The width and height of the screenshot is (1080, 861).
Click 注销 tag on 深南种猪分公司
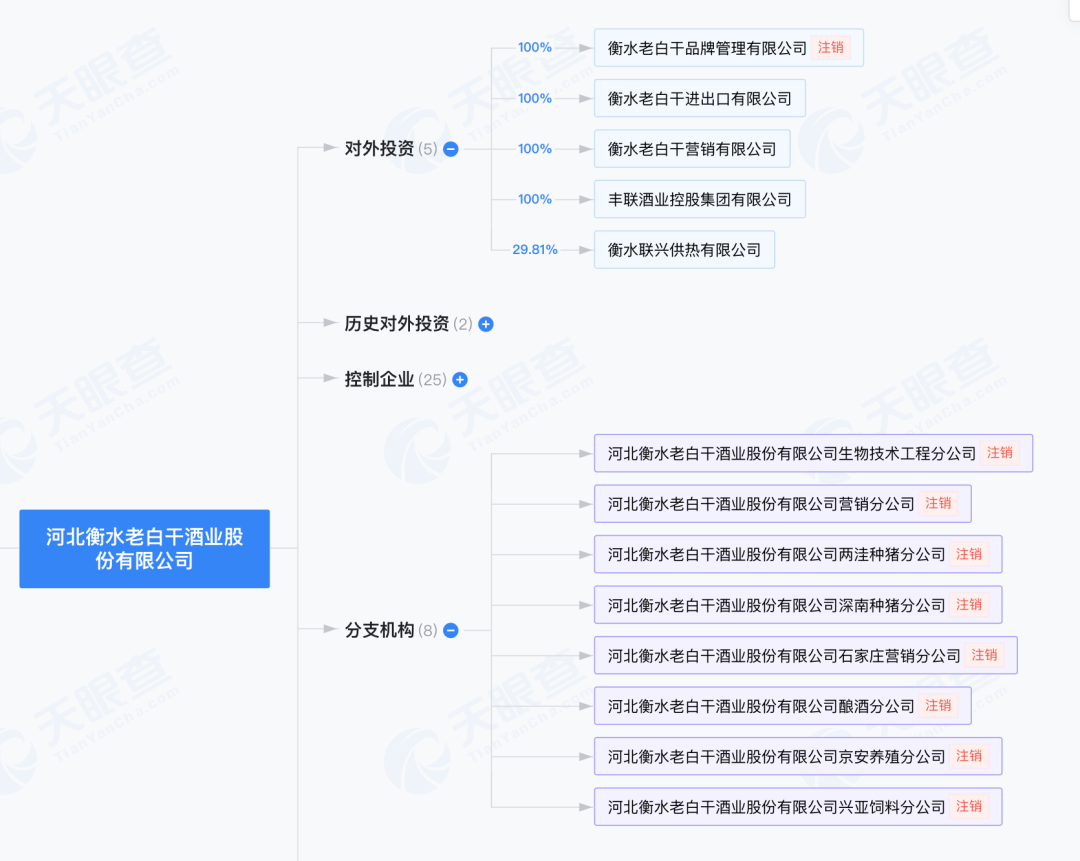tap(969, 604)
